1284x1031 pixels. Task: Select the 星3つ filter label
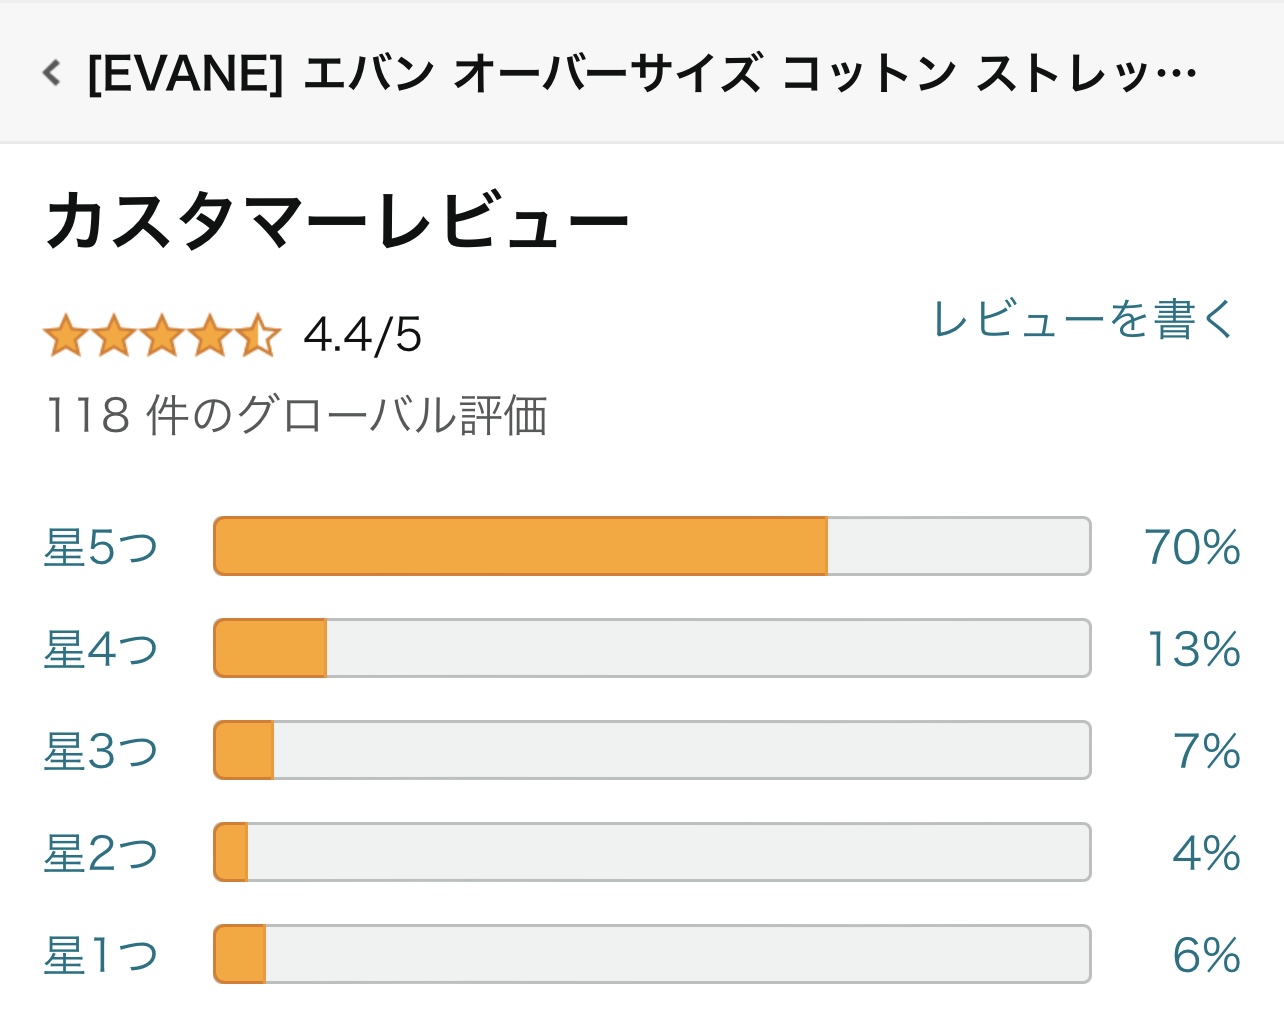point(103,750)
